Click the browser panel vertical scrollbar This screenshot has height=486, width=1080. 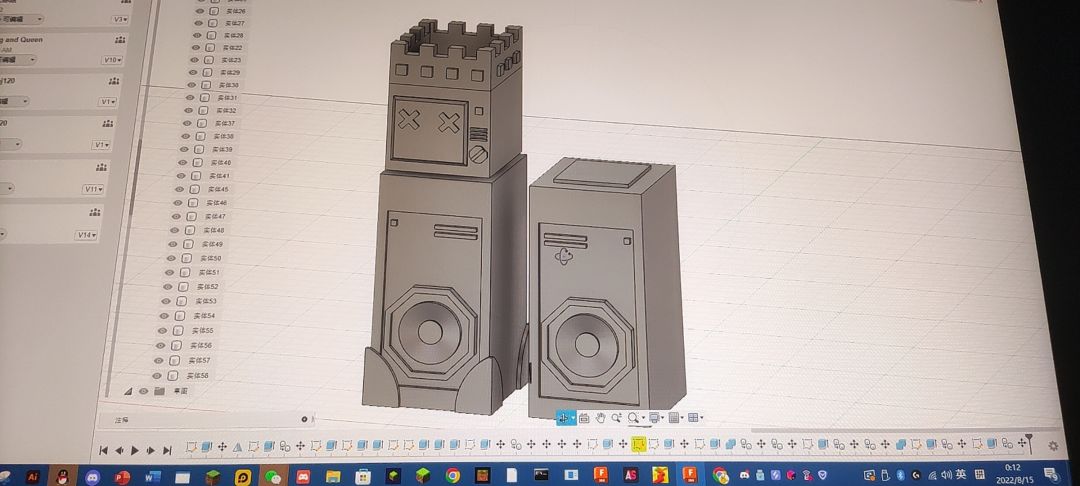135,179
